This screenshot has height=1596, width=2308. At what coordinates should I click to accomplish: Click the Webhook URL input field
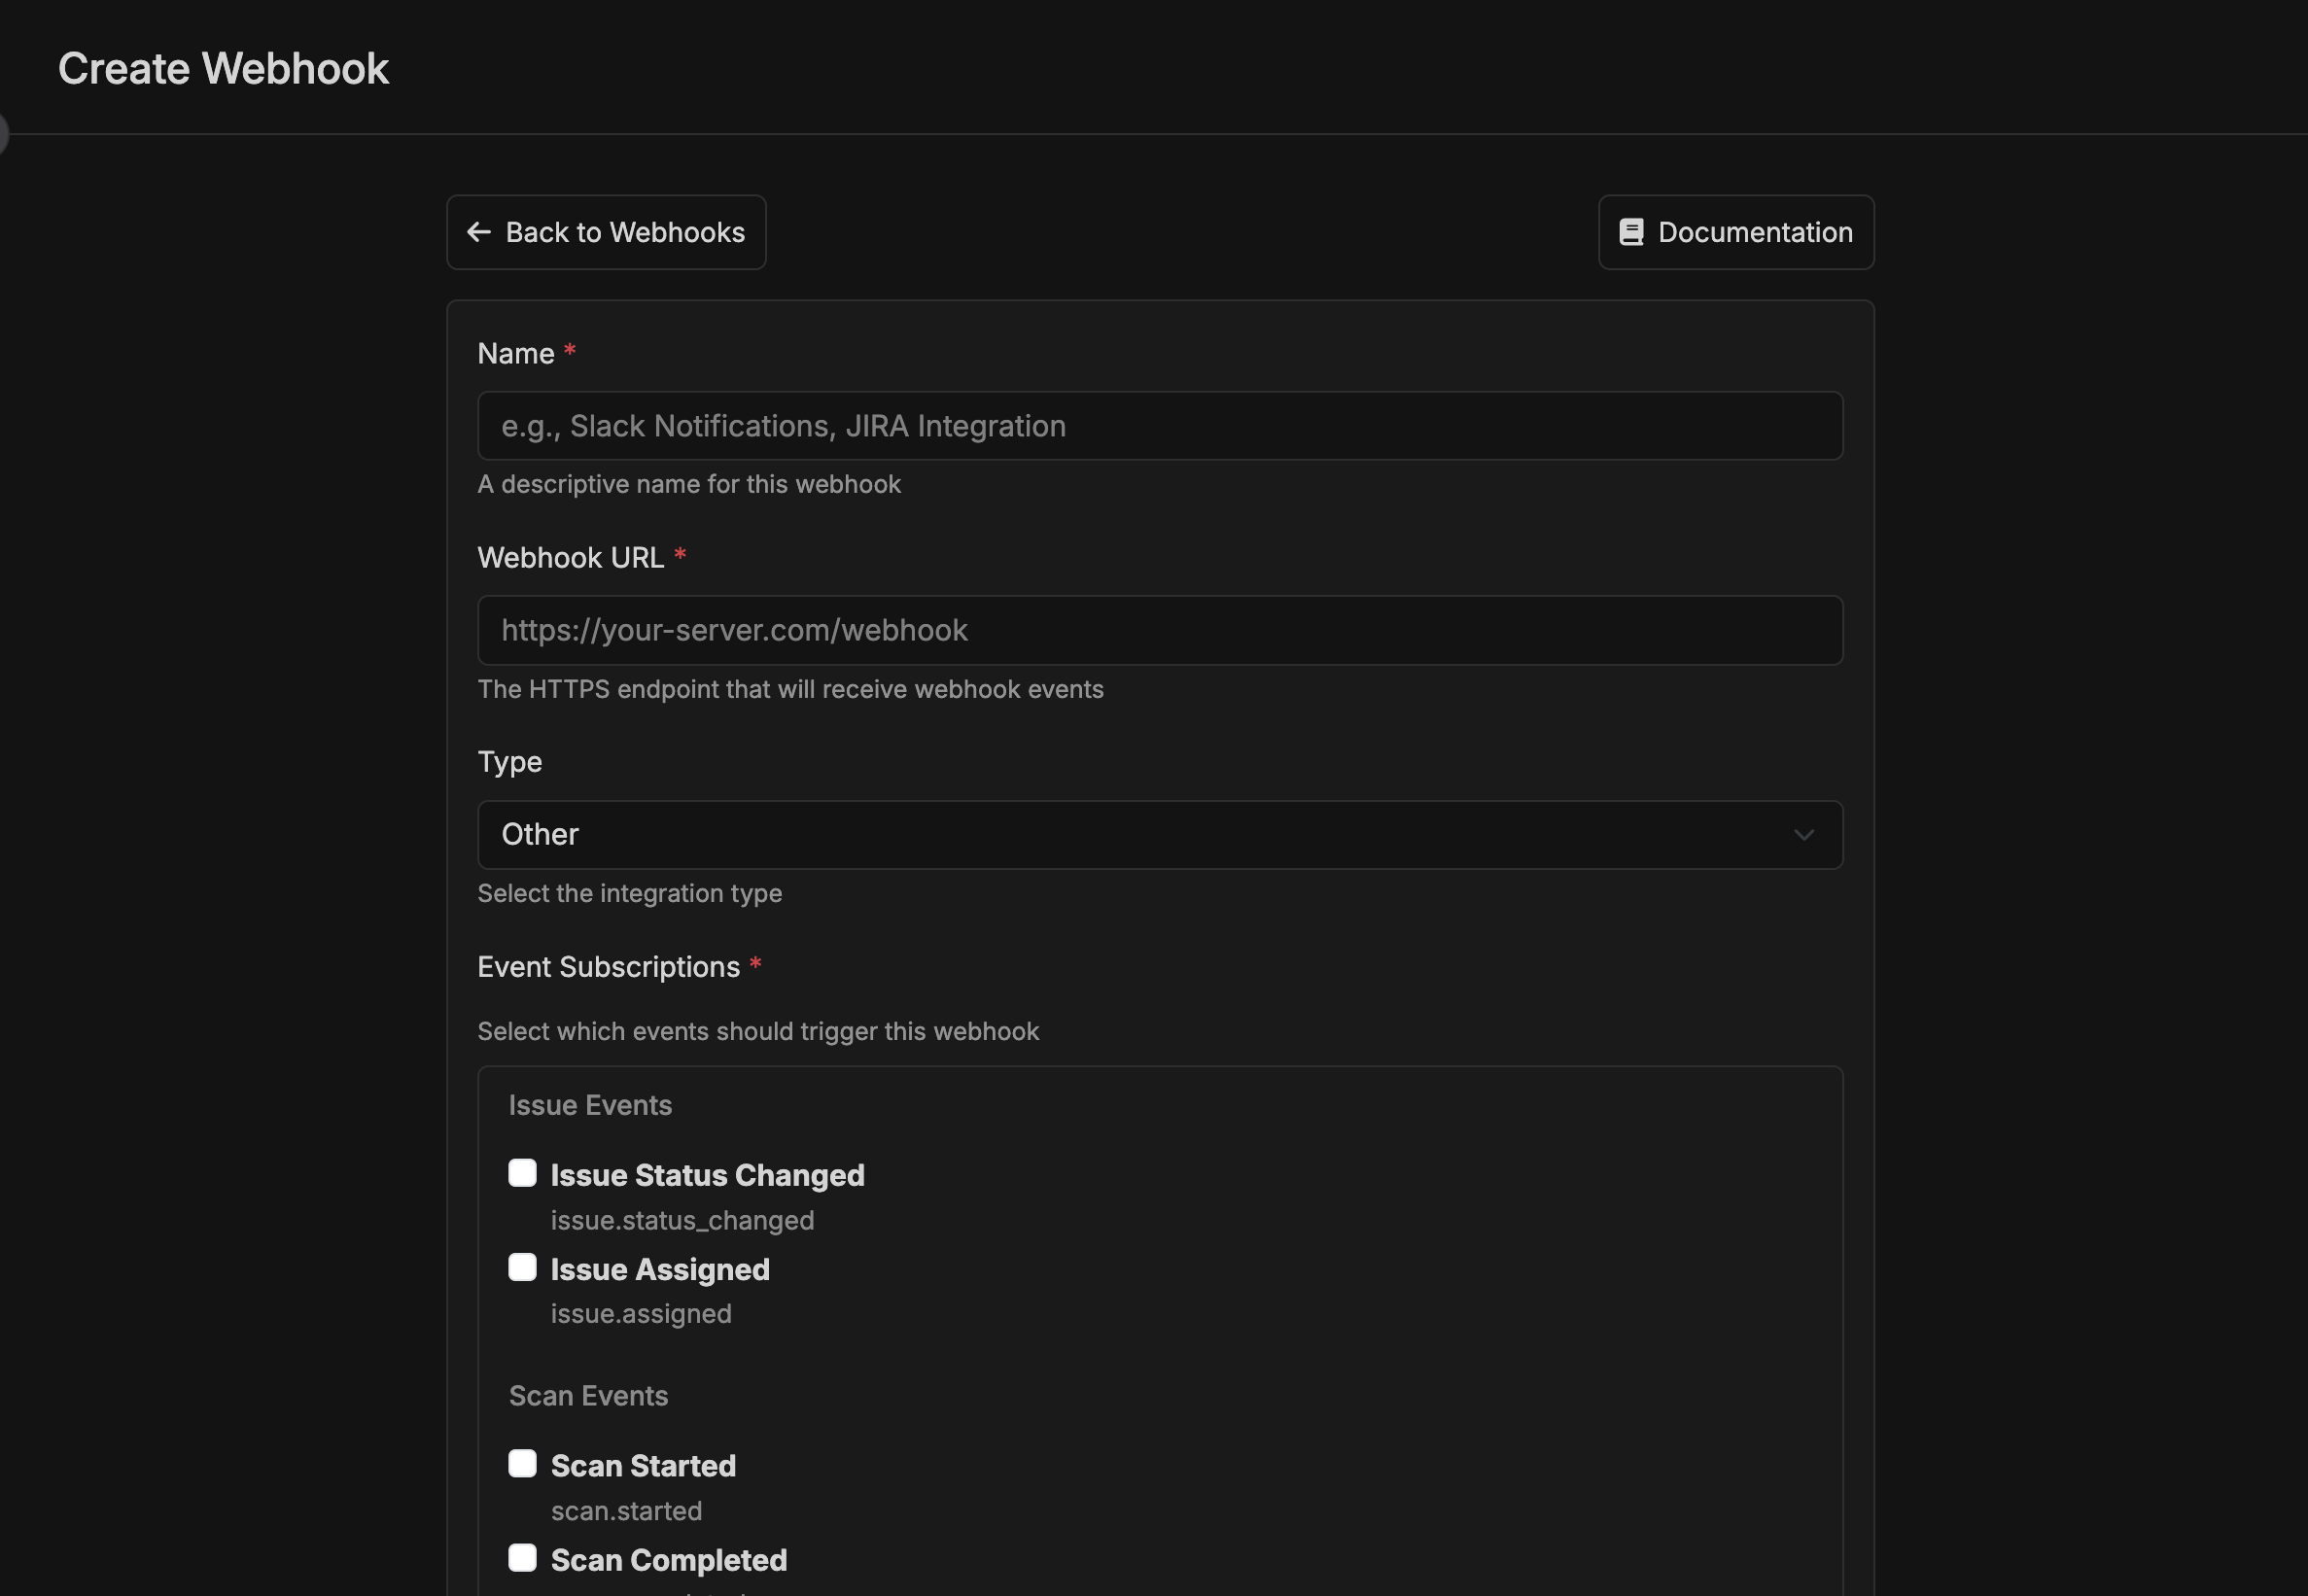1159,630
